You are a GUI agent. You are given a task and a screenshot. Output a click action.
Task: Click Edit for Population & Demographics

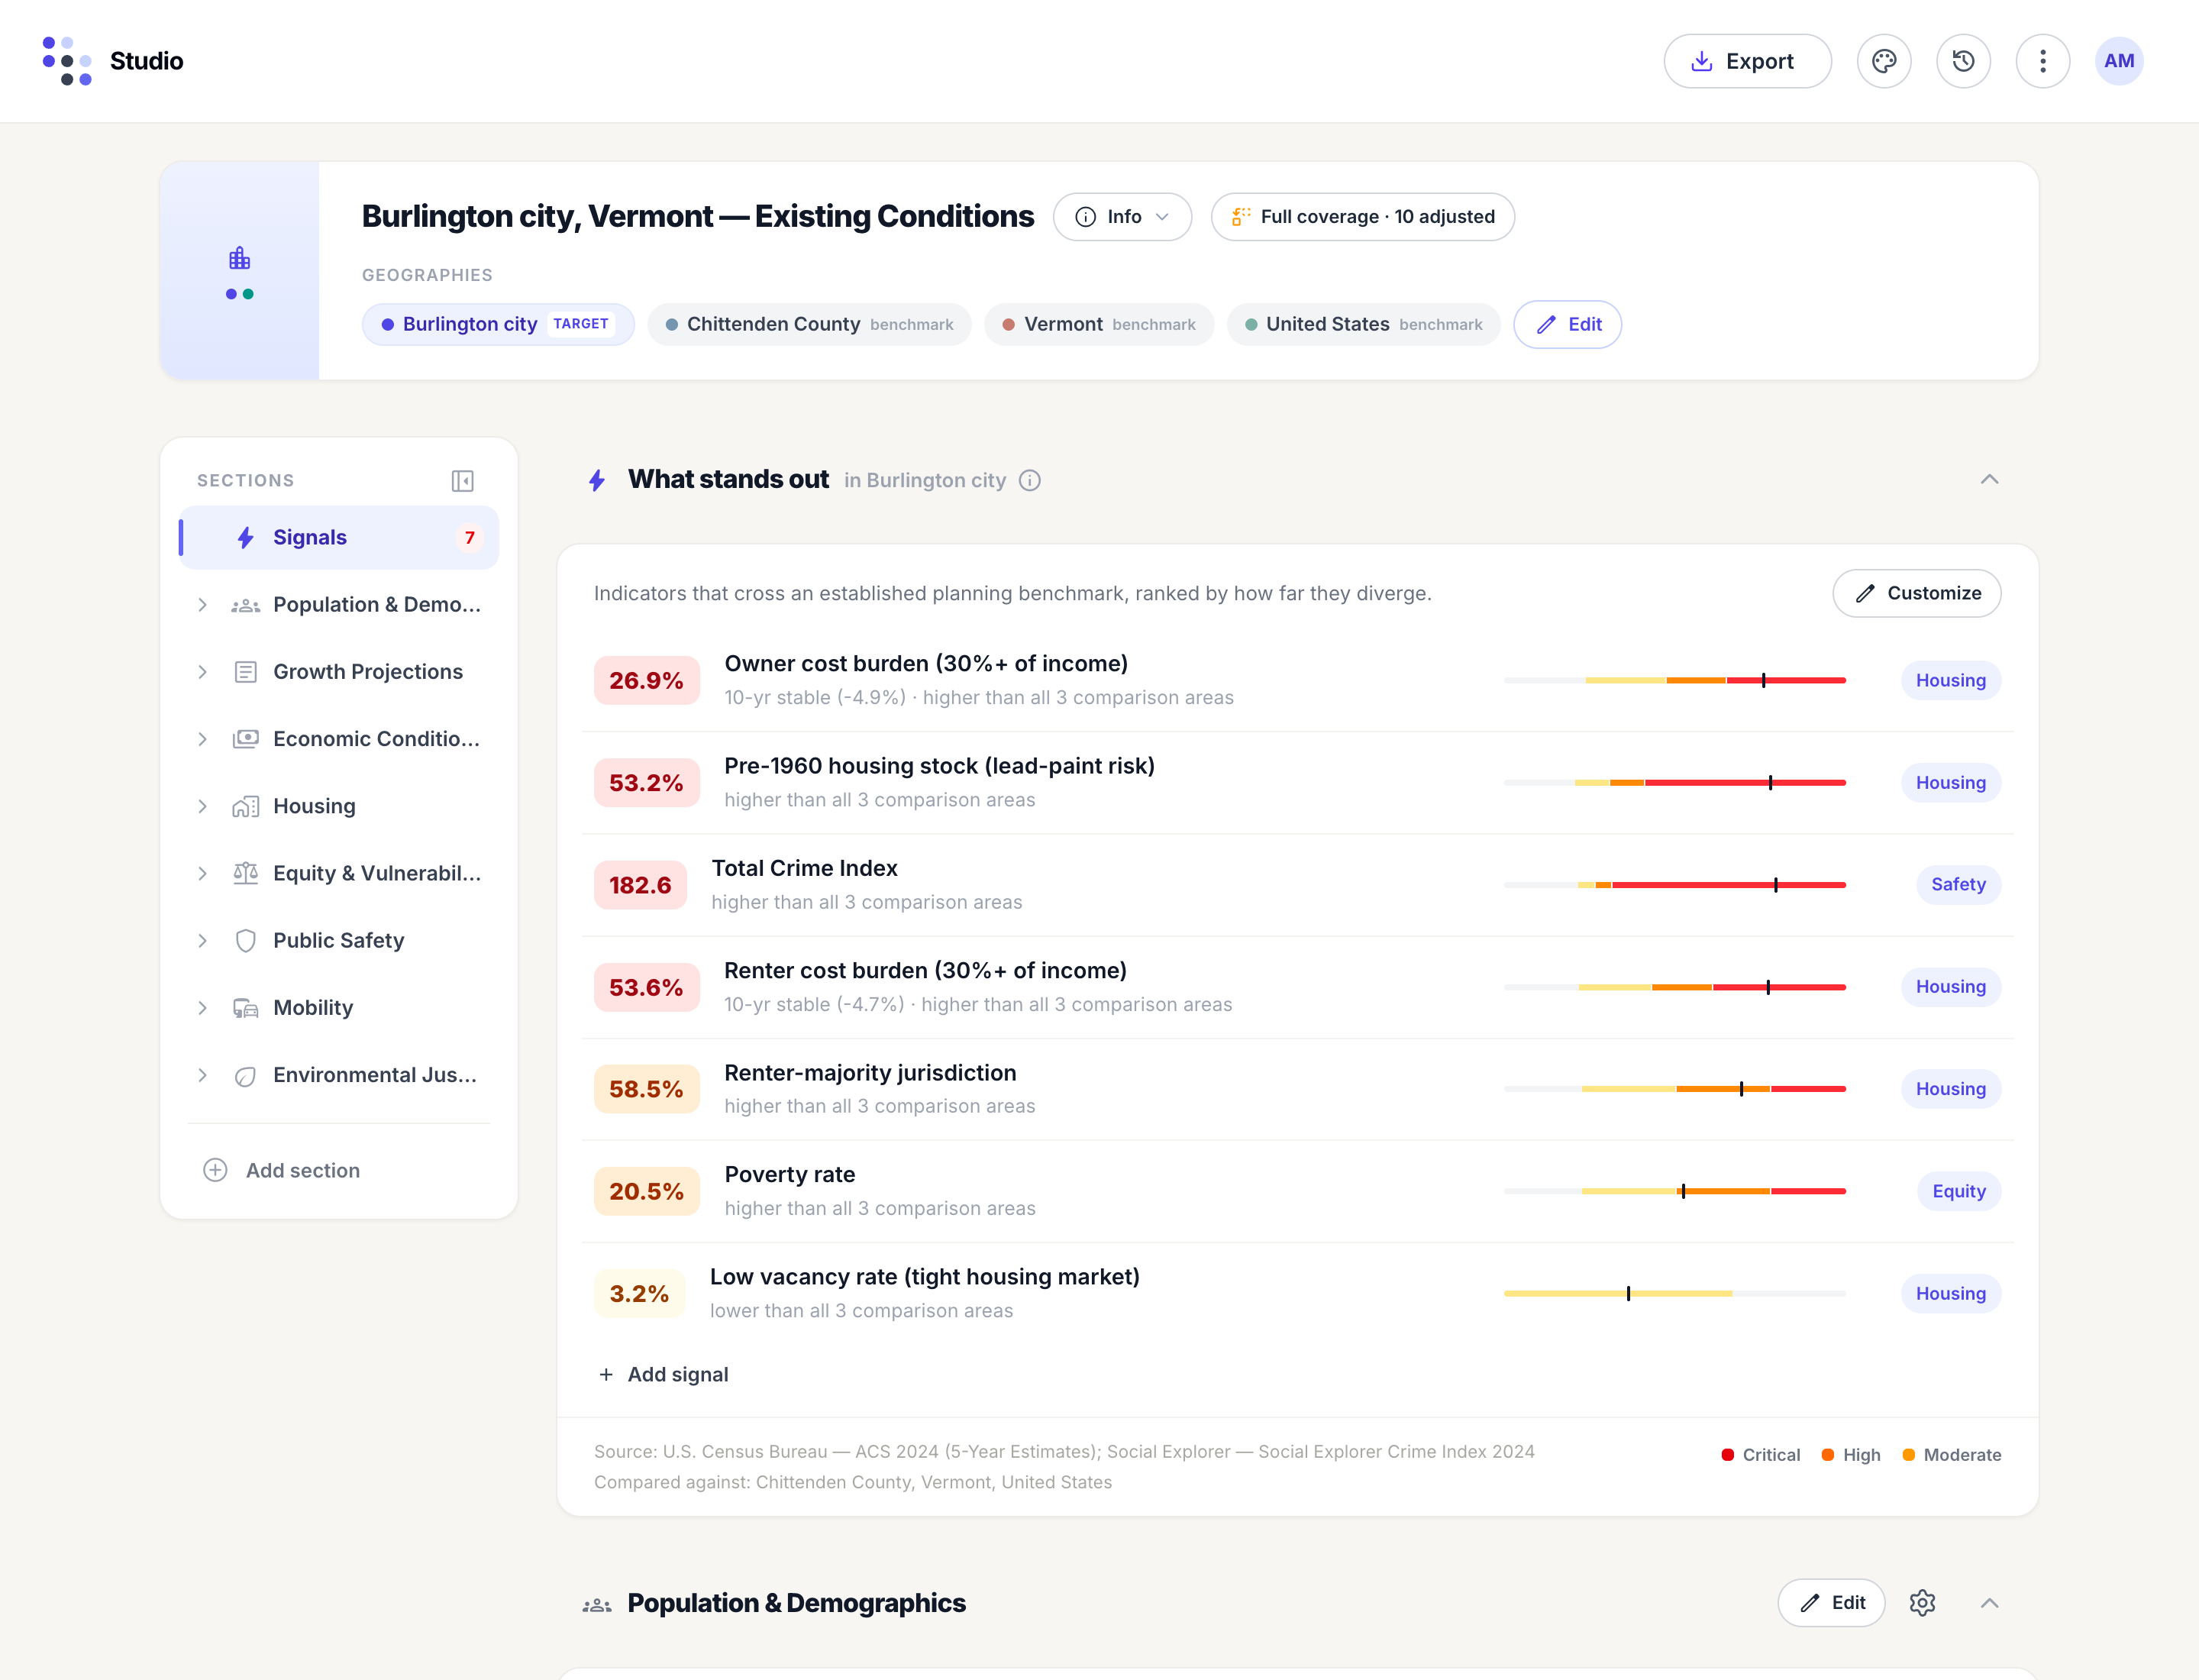point(1831,1603)
